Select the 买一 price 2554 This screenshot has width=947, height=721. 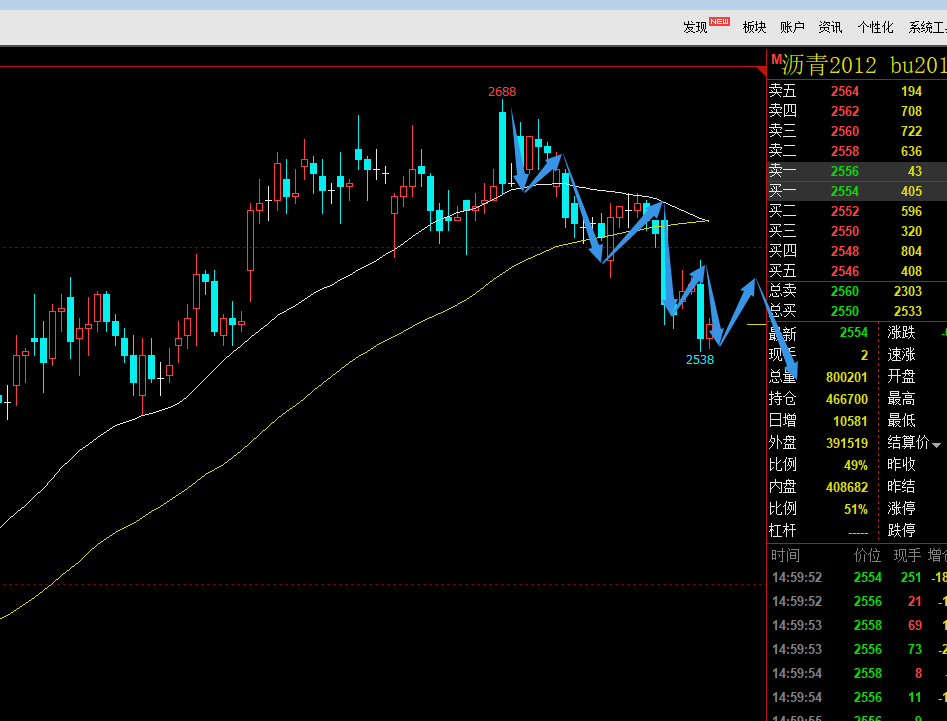click(844, 191)
